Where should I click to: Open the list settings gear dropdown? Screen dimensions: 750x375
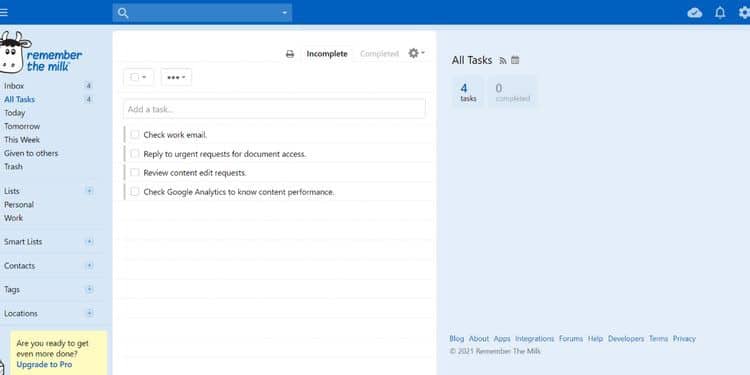pos(416,53)
